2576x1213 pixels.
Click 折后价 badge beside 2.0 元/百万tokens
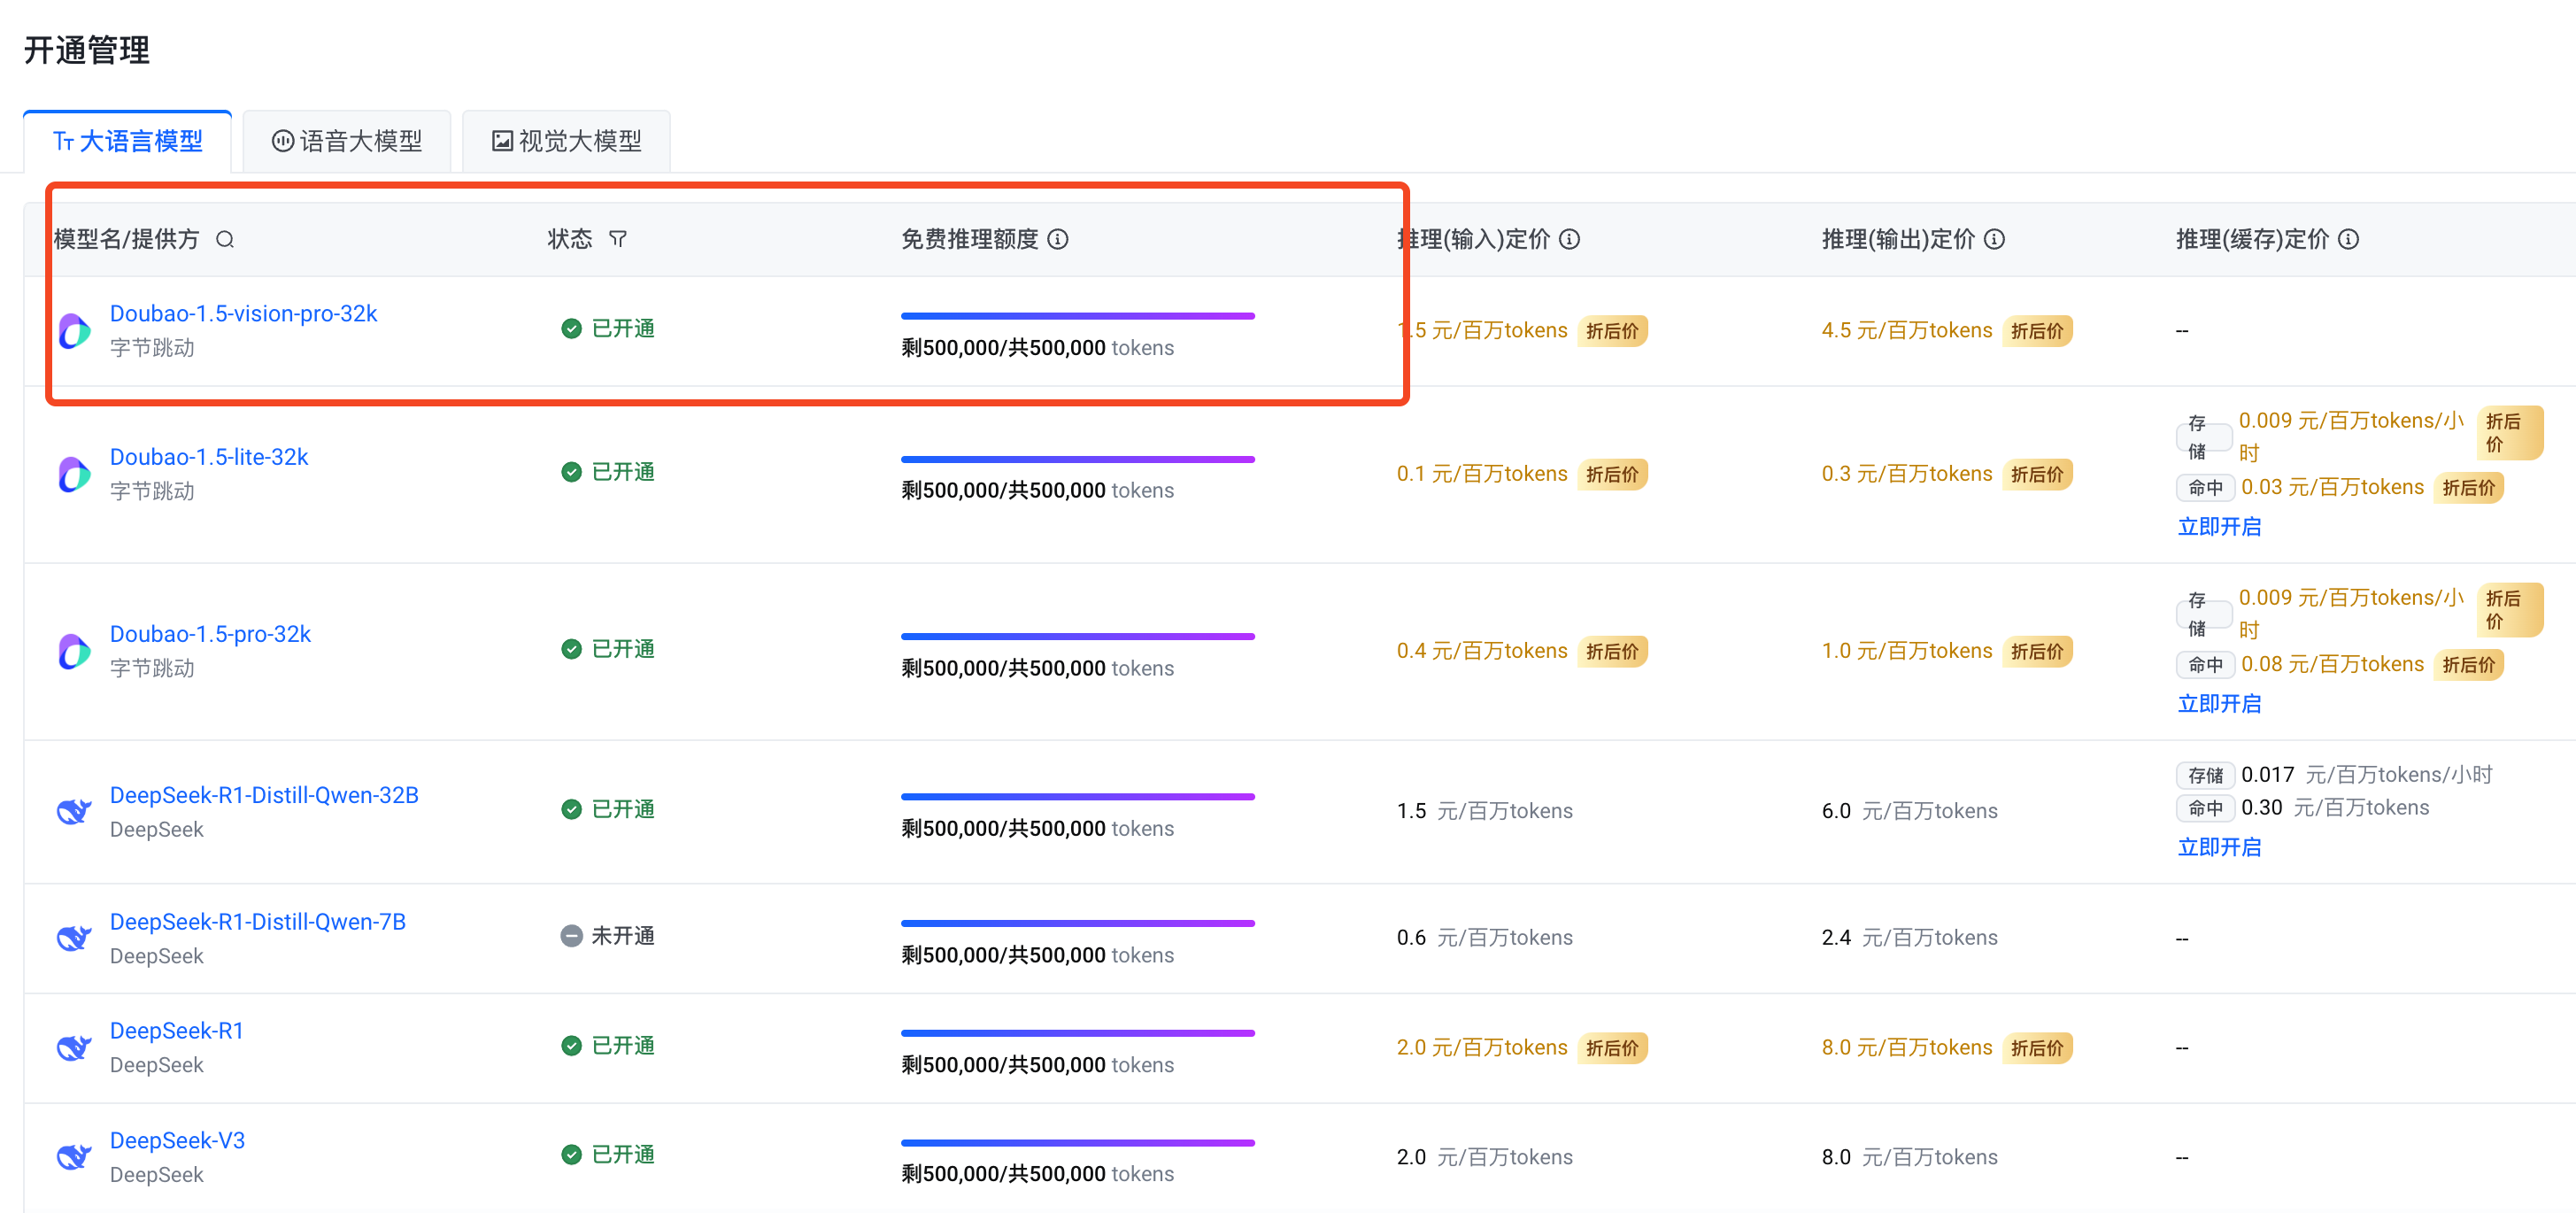(1612, 1048)
